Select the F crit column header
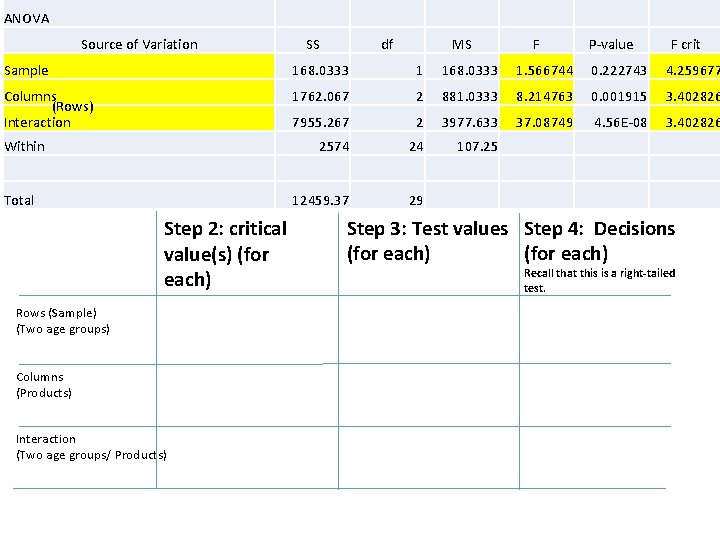 click(x=686, y=45)
